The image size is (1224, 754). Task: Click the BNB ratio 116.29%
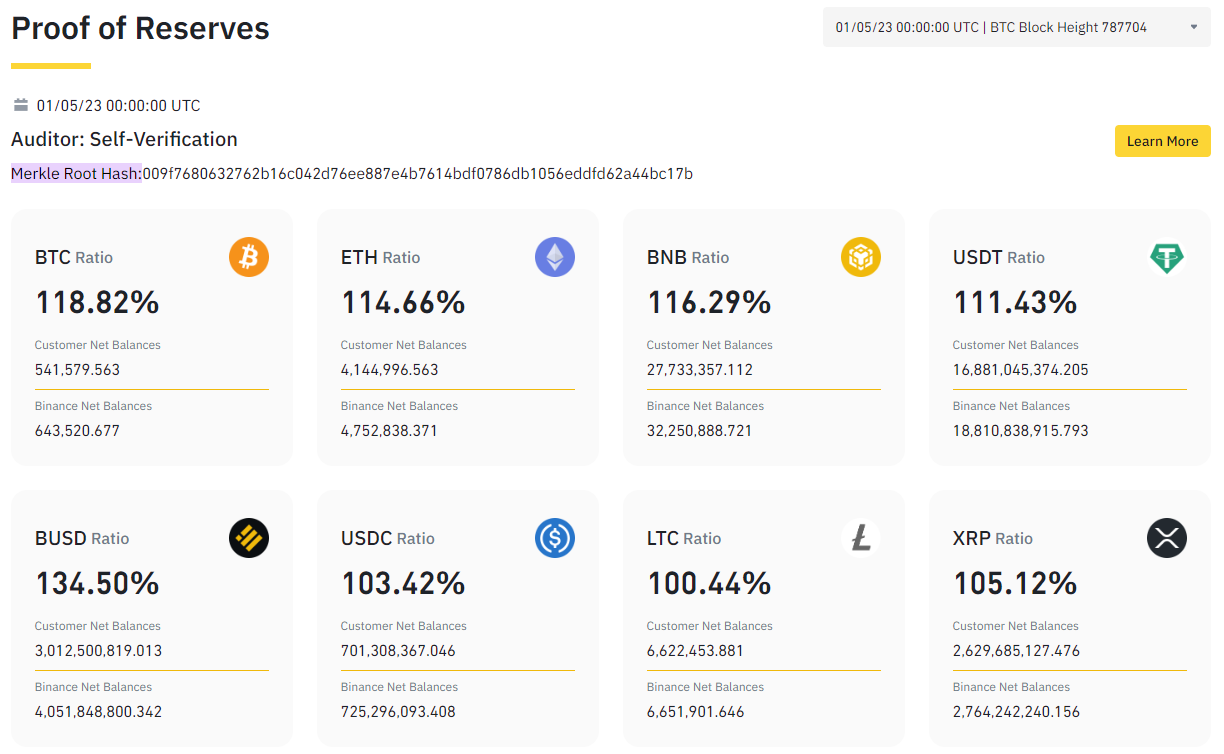click(x=709, y=302)
